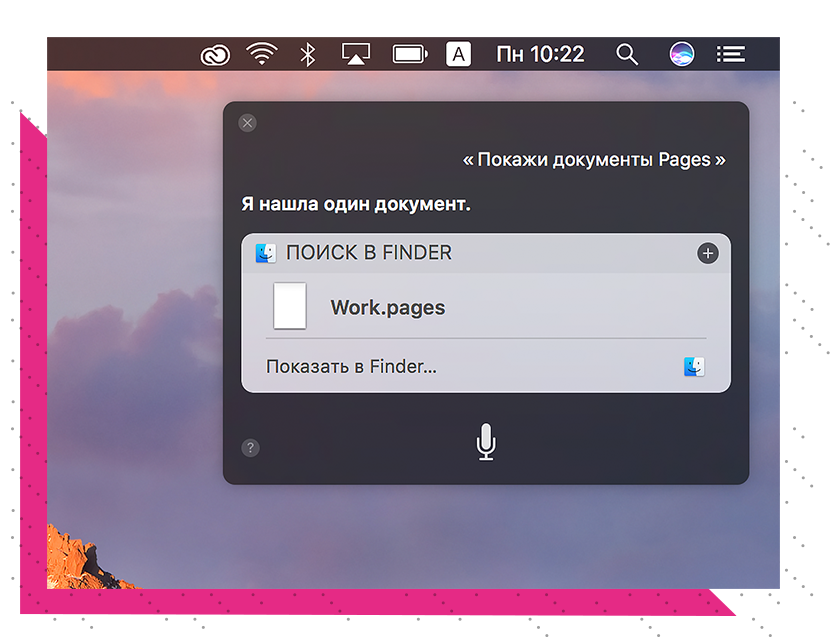
Task: Click the Показать в Finder… link
Action: tap(351, 366)
